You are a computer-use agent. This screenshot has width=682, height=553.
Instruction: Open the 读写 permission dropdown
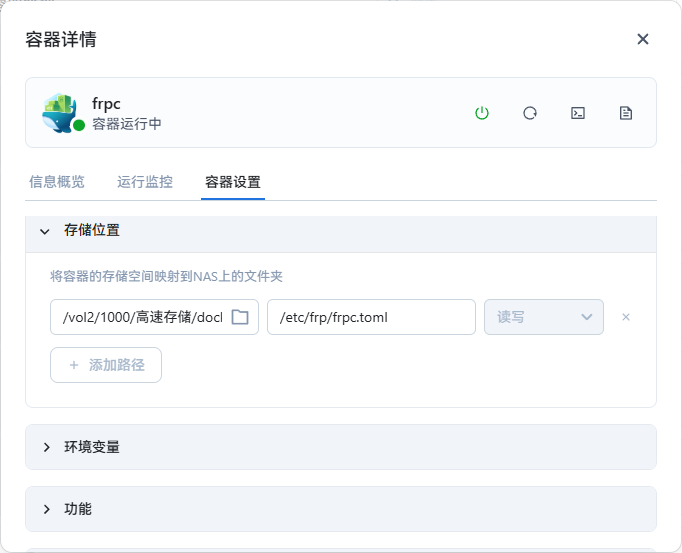pos(544,317)
